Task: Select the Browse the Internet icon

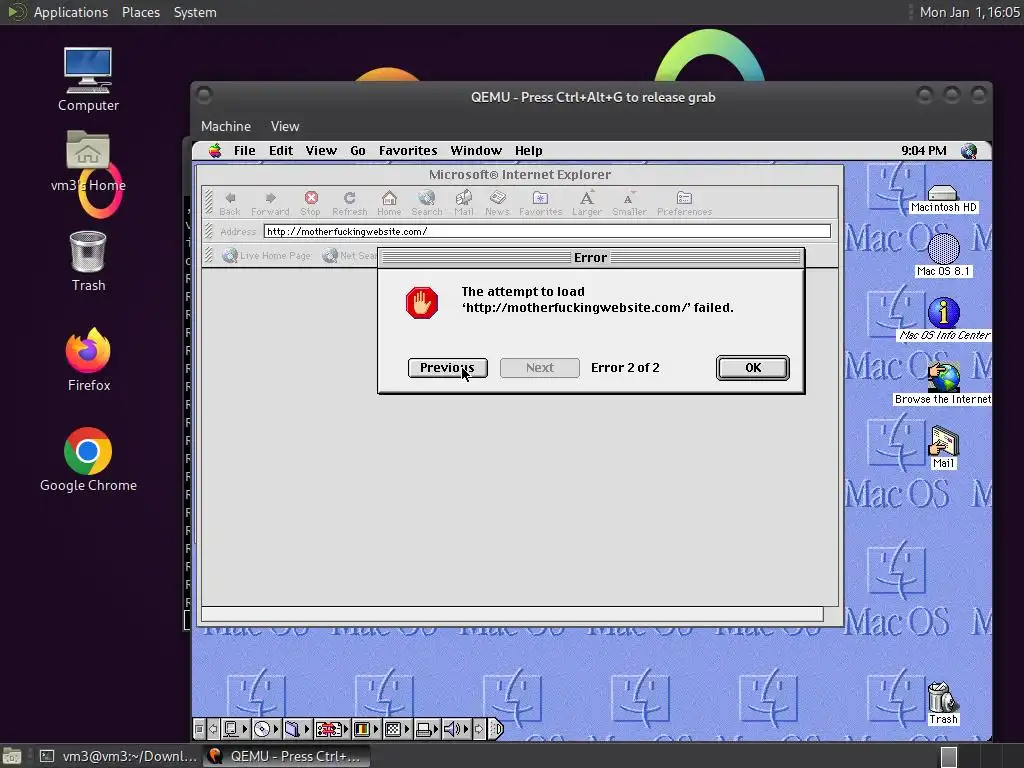Action: [943, 384]
